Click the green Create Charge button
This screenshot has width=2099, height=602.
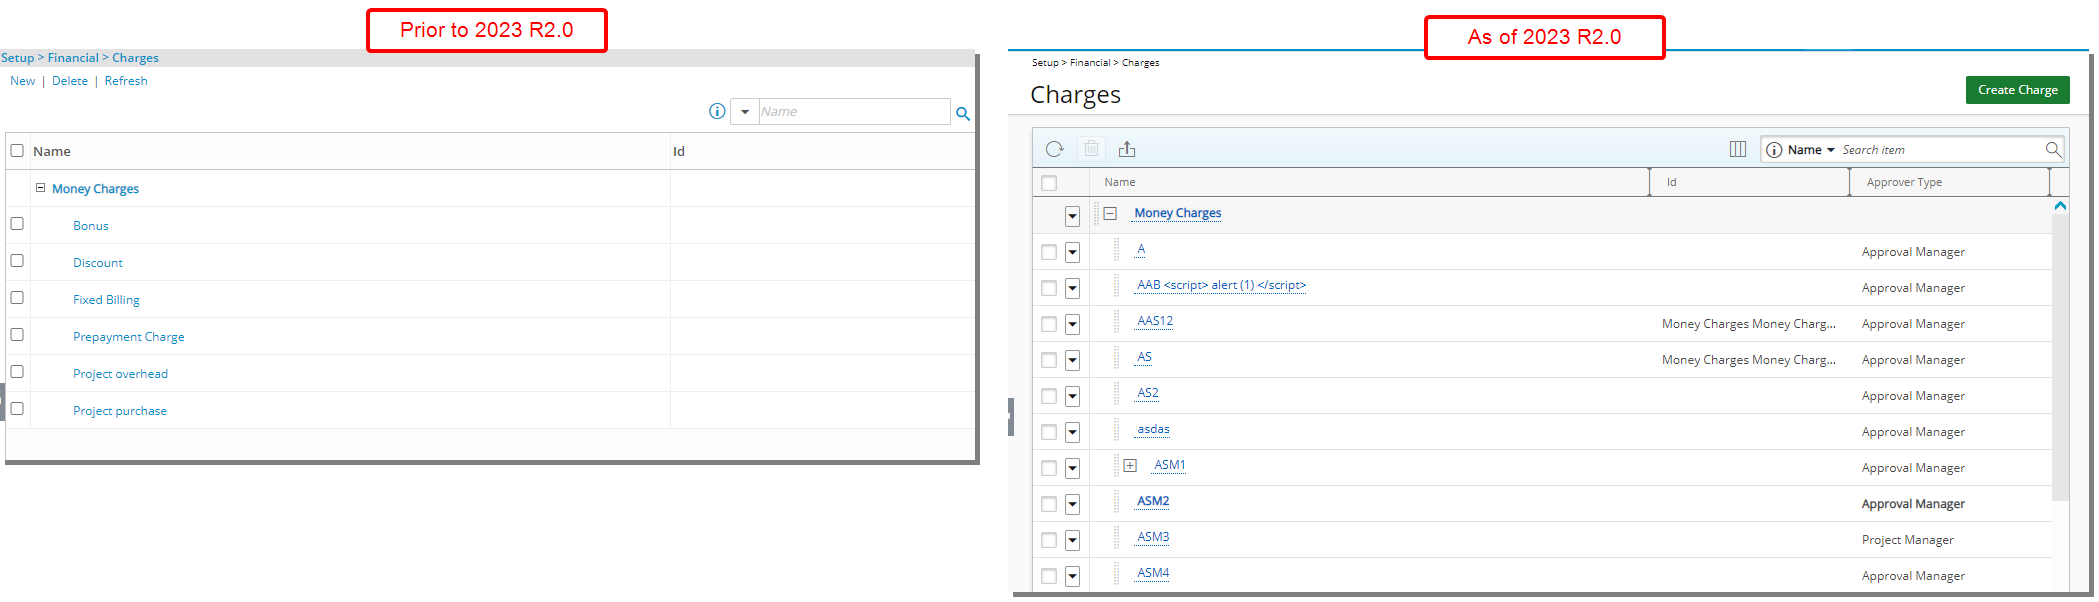coord(2017,90)
